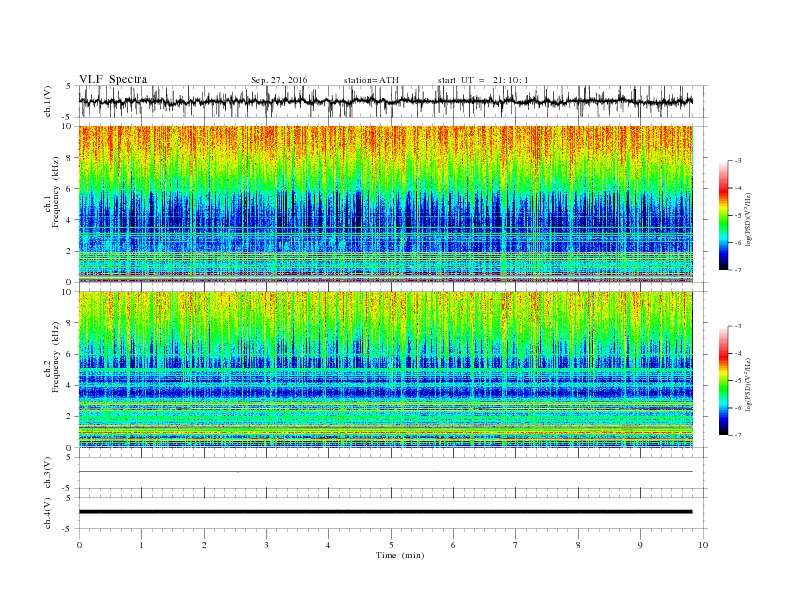Click the "4" kHz tick of ch.2 spectrogram

coord(70,385)
